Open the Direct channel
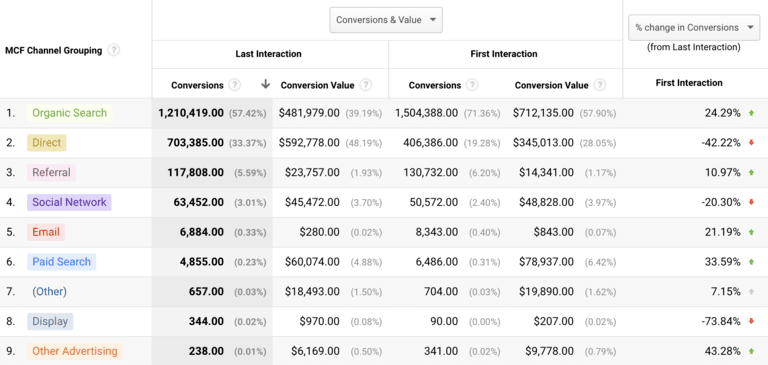The width and height of the screenshot is (768, 365). click(47, 143)
